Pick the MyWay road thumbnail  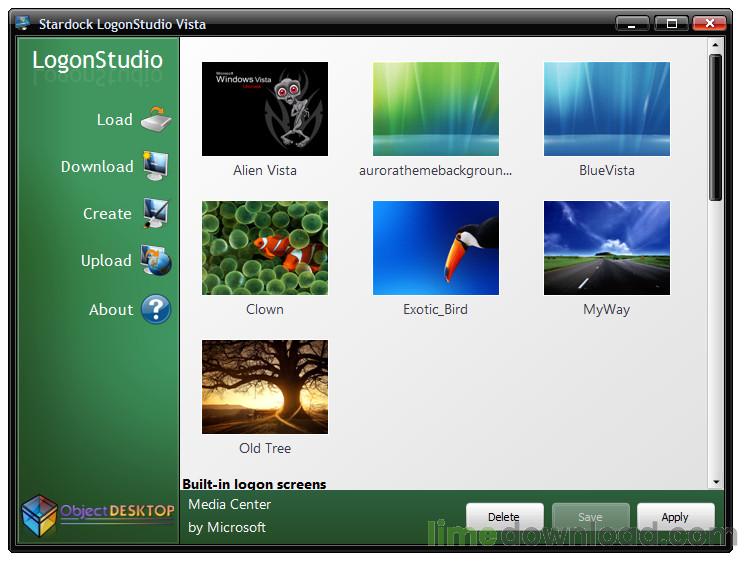coord(607,248)
